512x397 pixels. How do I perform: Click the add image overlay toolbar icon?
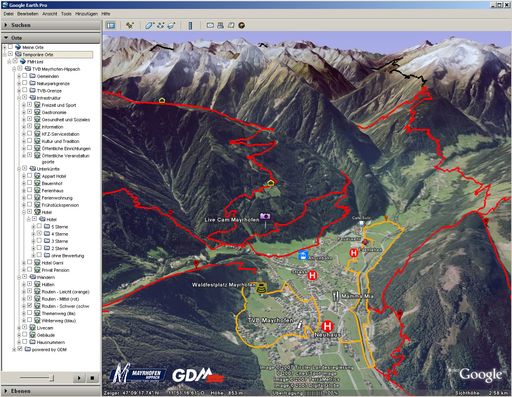[171, 25]
